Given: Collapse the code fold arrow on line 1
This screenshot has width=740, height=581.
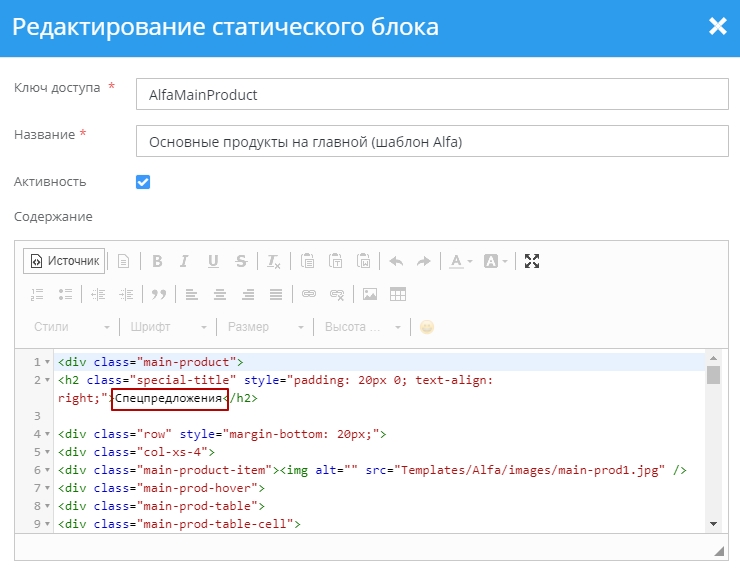Looking at the screenshot, I should (x=48, y=362).
